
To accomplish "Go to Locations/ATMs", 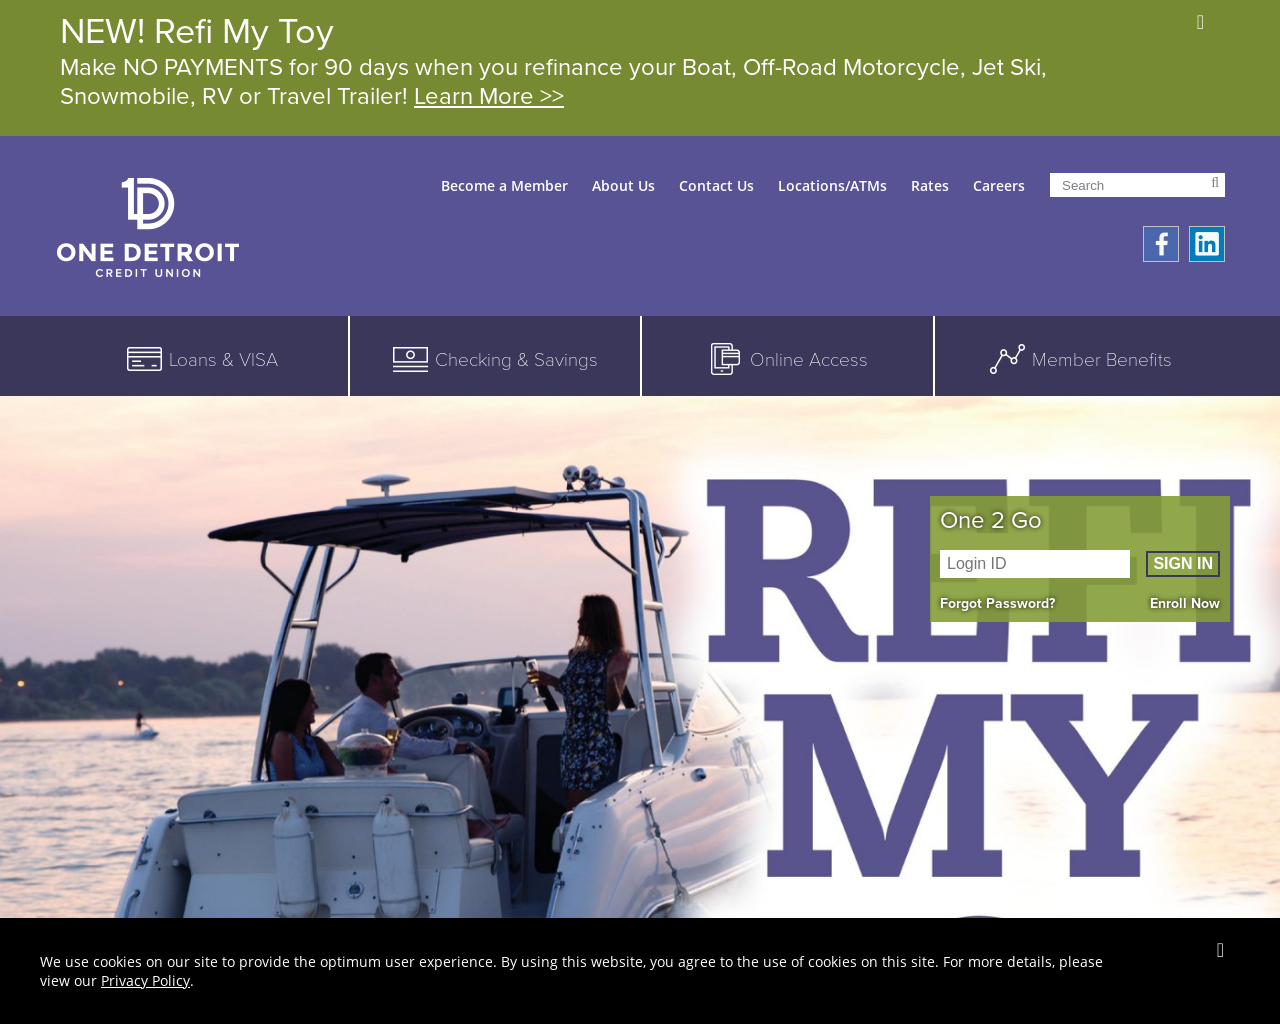I will (x=832, y=186).
